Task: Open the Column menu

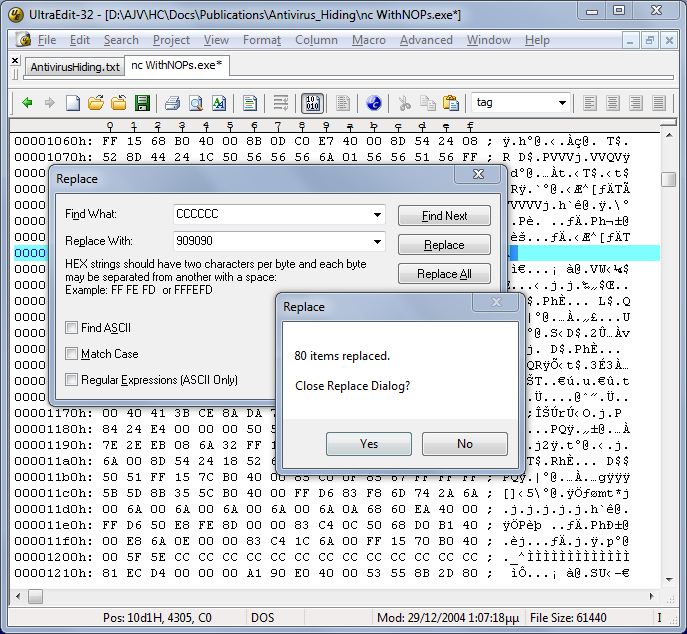Action: click(316, 40)
